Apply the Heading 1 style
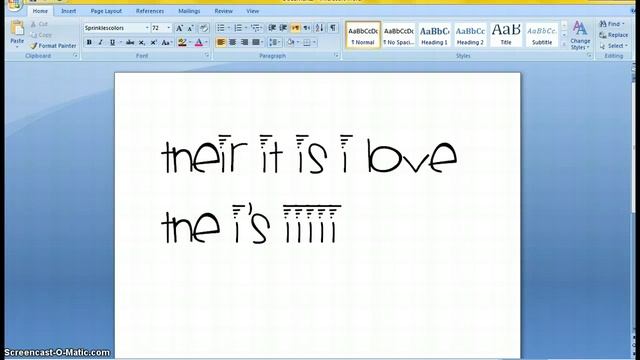Viewport: 640px width, 360px height. pos(434,35)
